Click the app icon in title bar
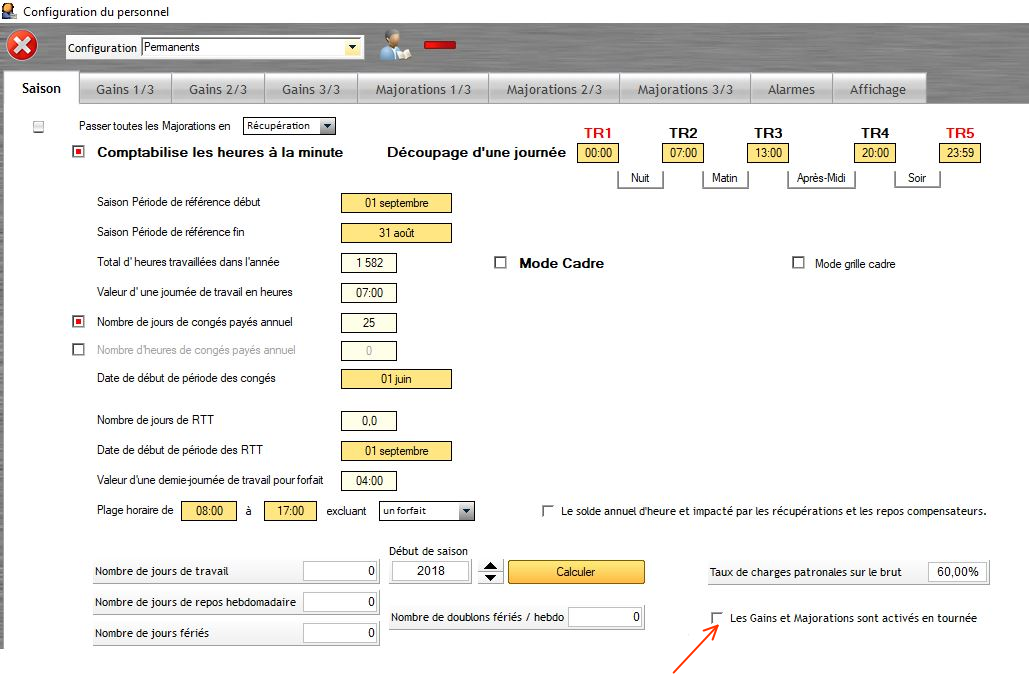 pyautogui.click(x=9, y=11)
